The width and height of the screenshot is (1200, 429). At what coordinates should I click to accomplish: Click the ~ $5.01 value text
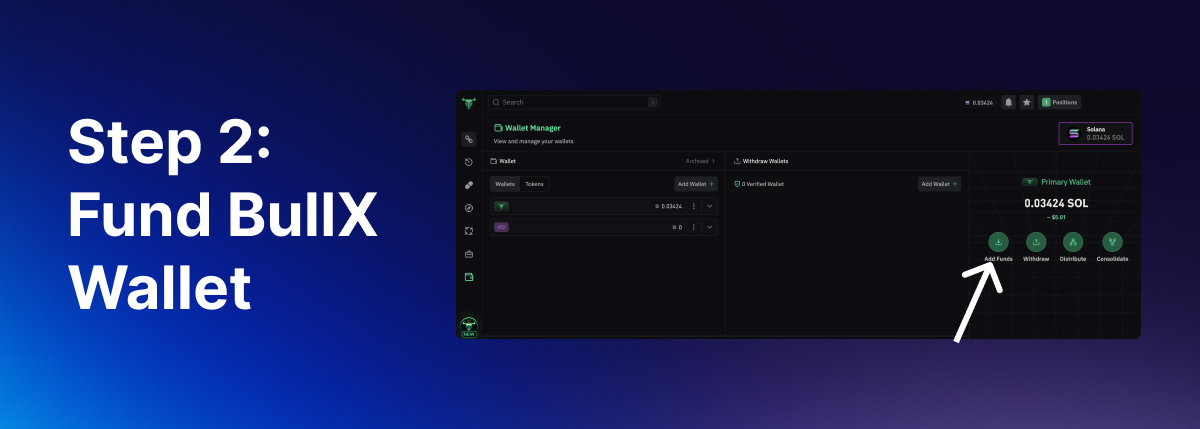(1056, 217)
